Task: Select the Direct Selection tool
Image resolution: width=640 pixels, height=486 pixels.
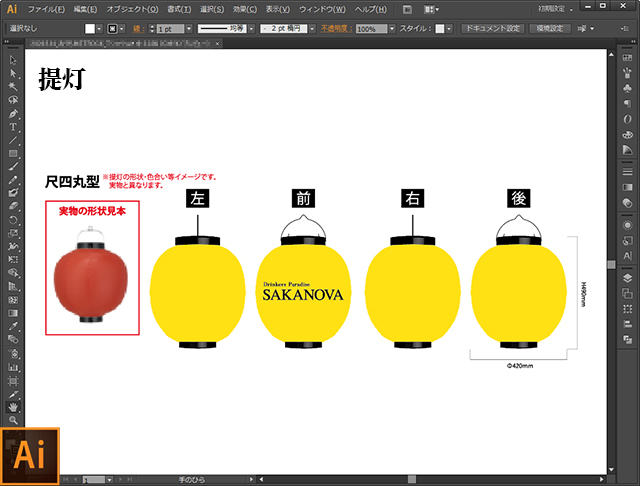Action: coord(13,73)
